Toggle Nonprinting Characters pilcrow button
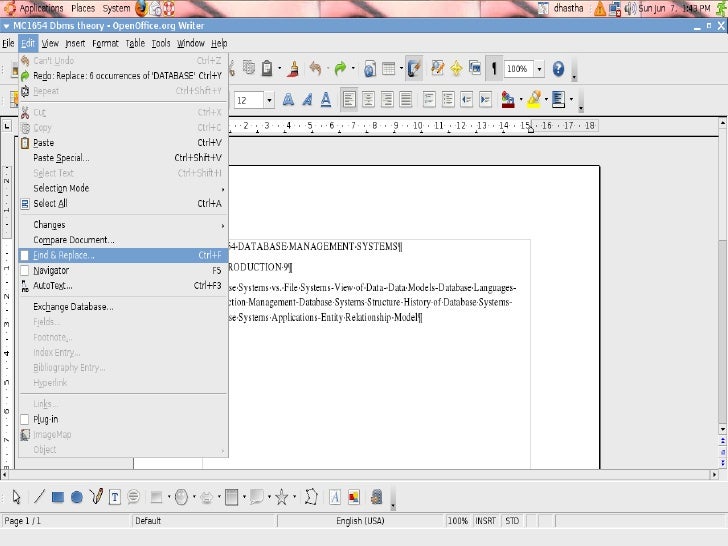 (x=494, y=69)
